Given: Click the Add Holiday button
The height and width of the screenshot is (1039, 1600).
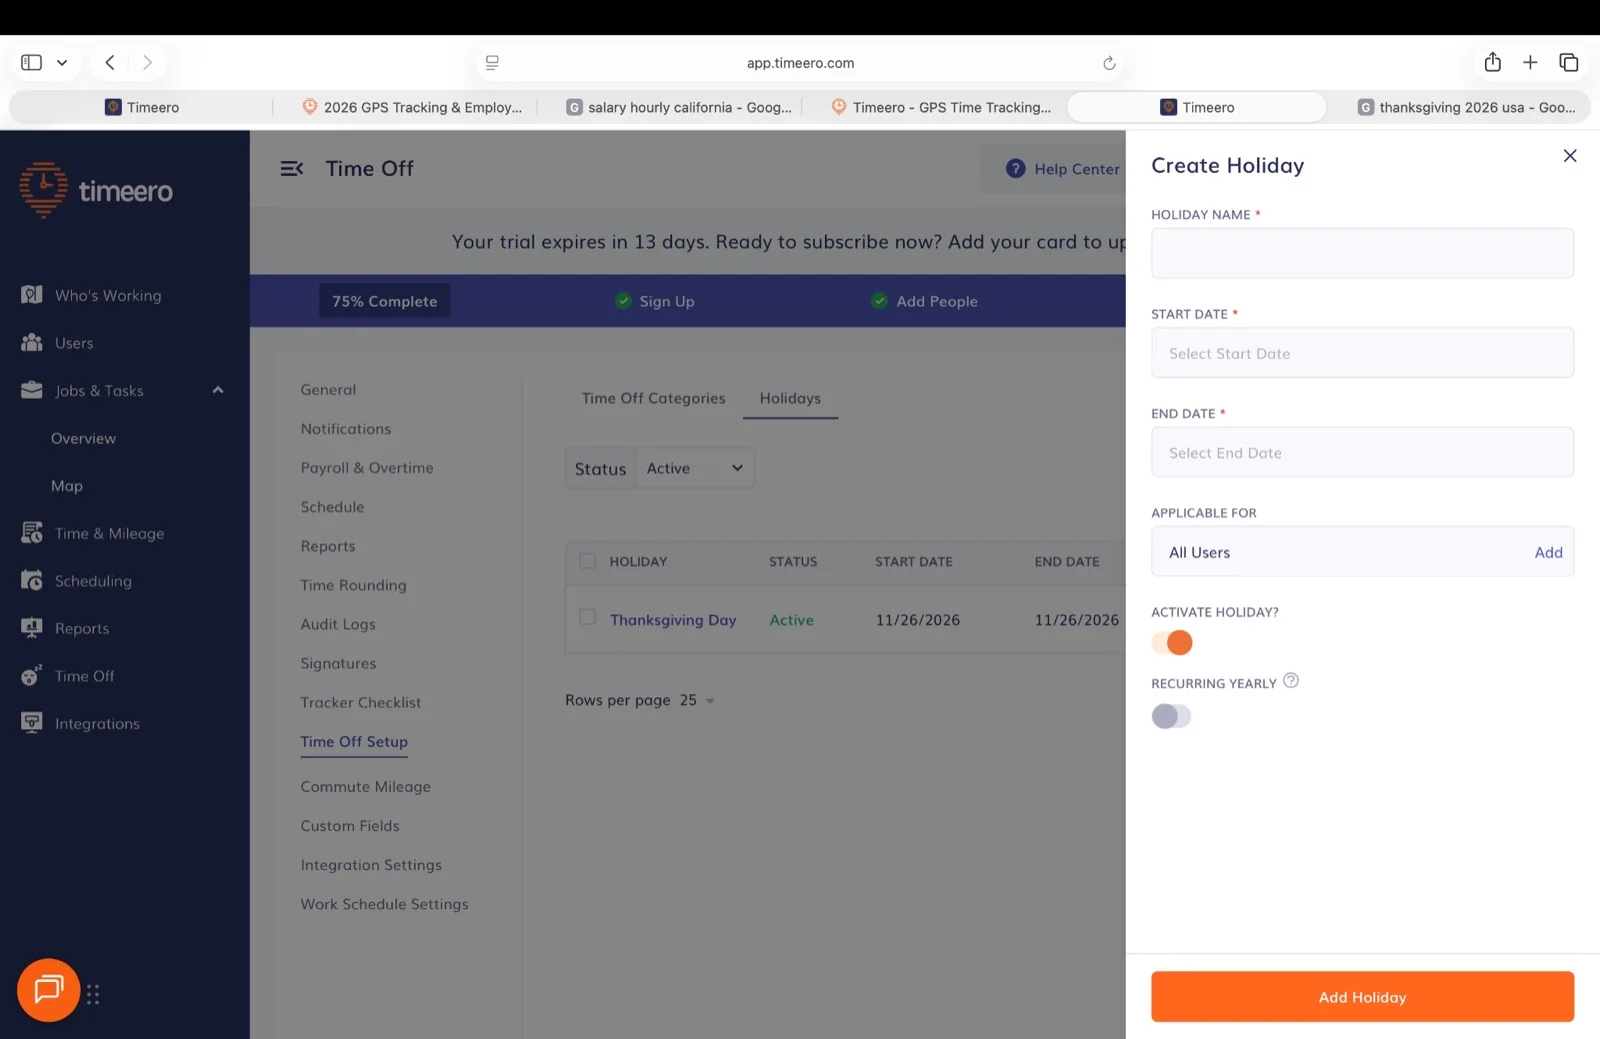Looking at the screenshot, I should (x=1362, y=997).
